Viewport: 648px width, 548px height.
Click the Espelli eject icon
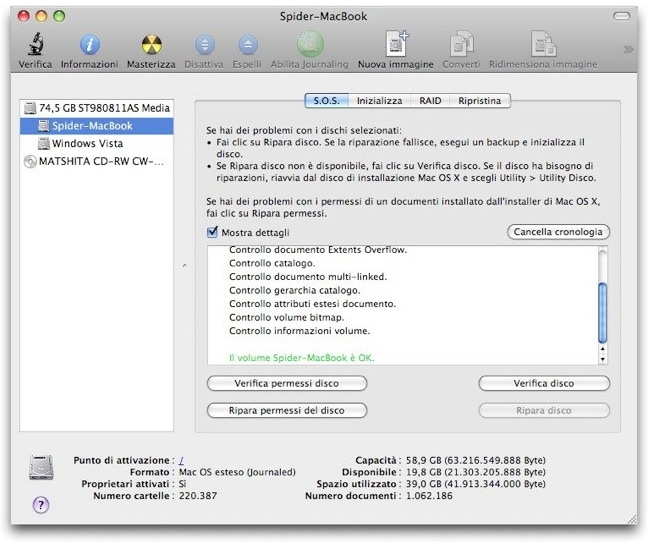tap(248, 45)
